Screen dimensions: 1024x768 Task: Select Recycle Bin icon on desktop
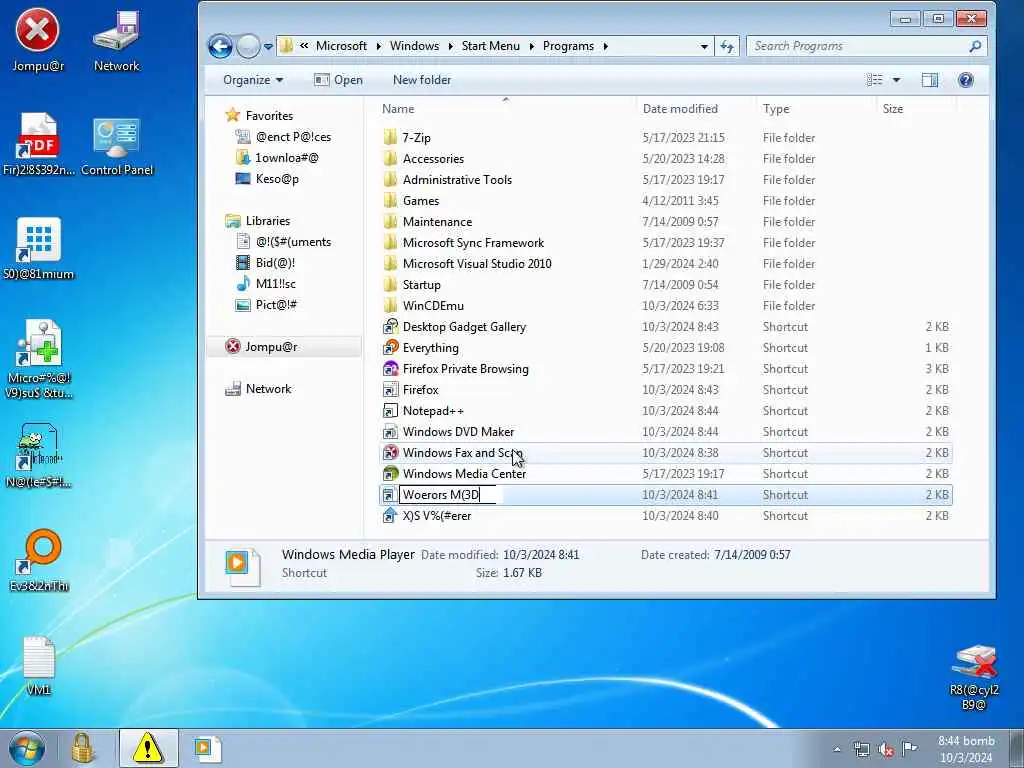[974, 678]
